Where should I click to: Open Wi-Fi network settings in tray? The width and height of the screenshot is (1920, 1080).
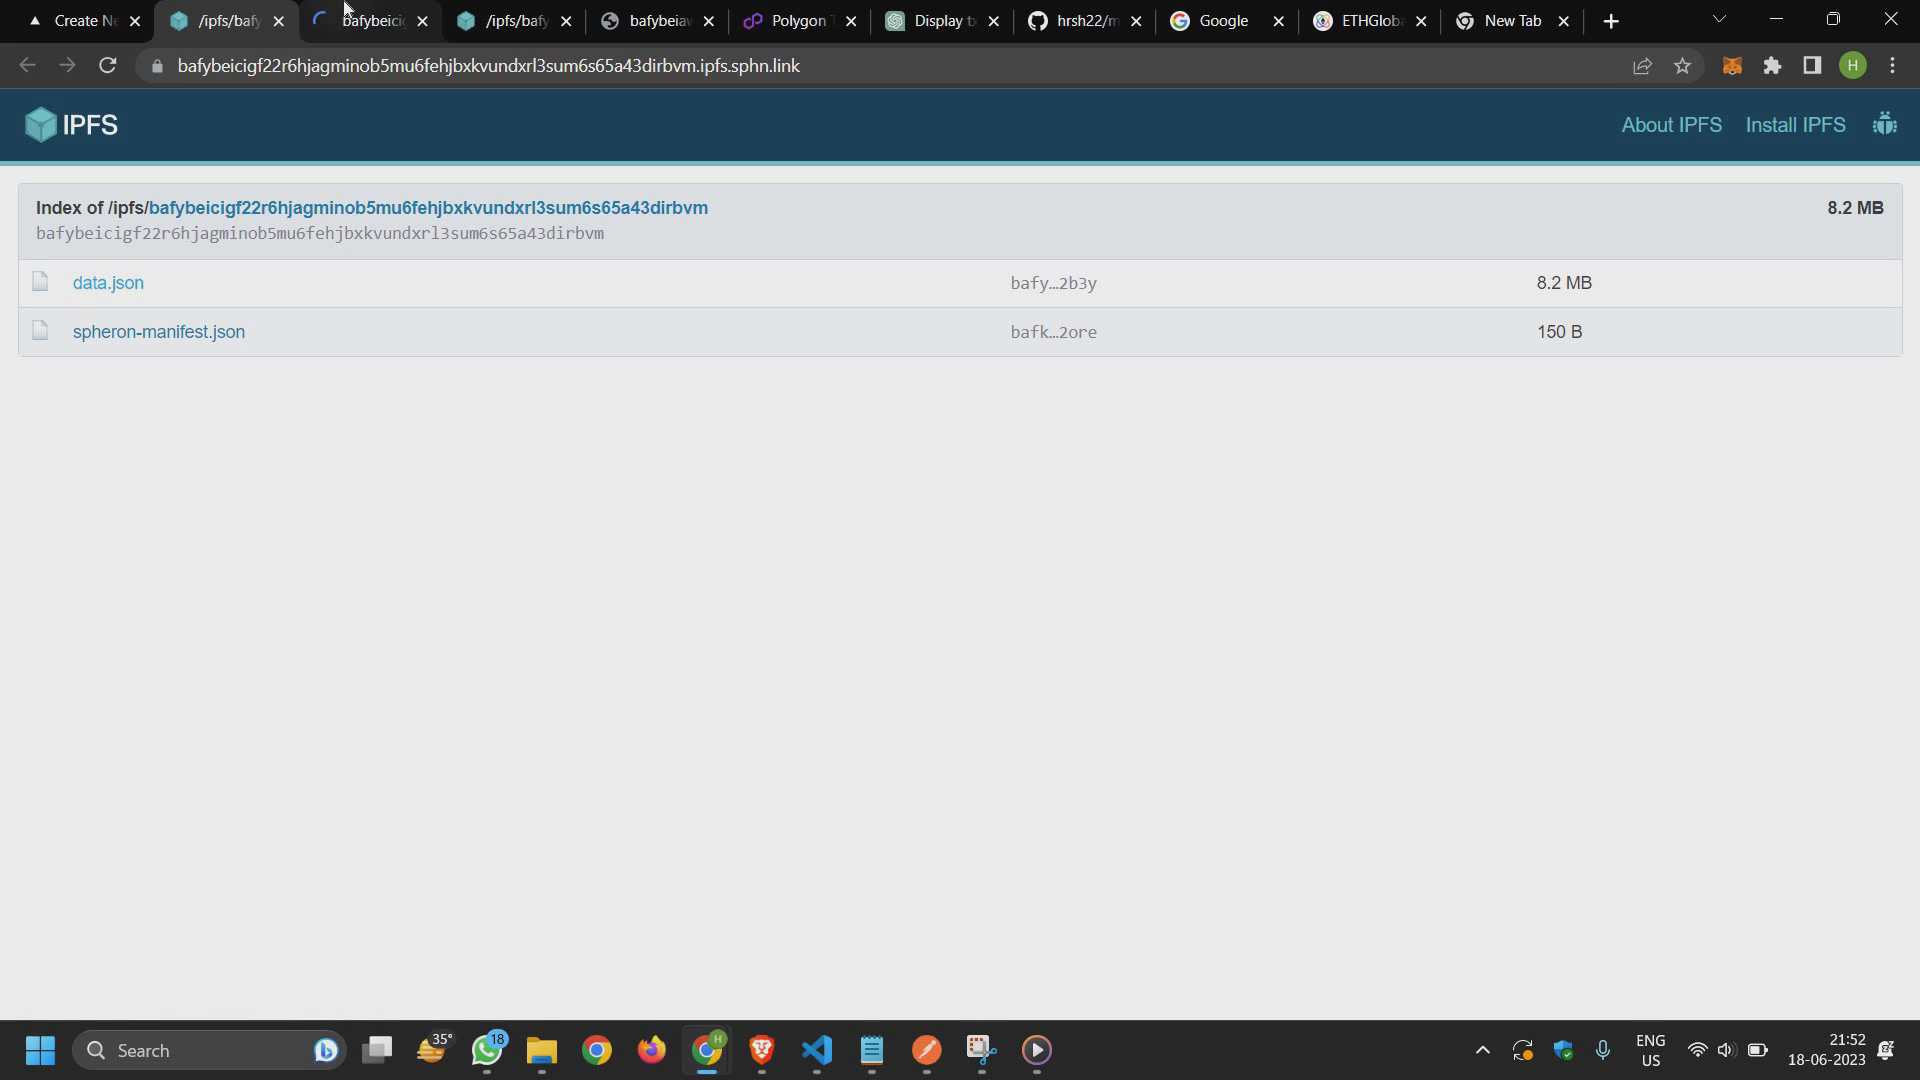[x=1697, y=1050]
